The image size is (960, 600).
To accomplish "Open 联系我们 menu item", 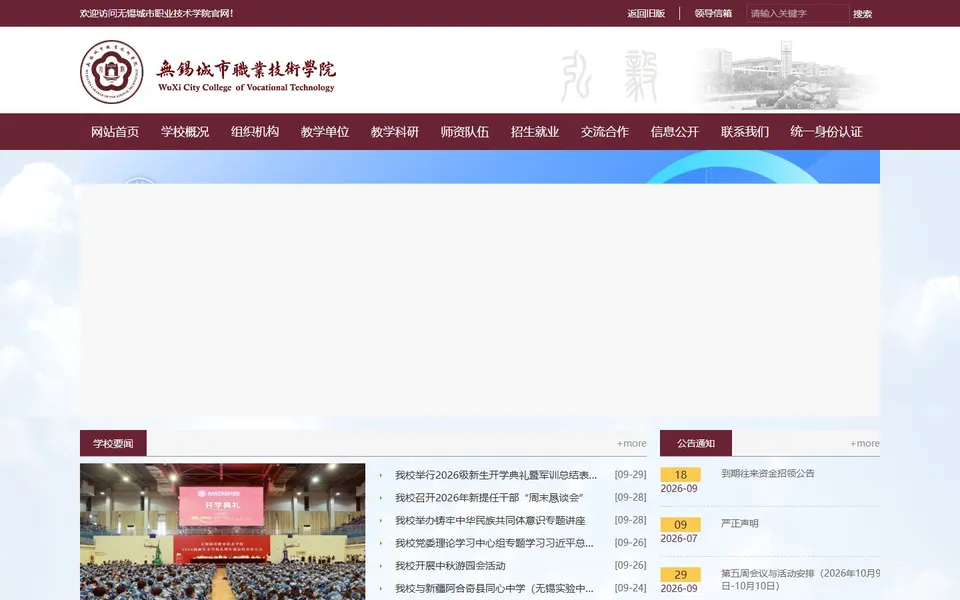I will click(x=744, y=132).
